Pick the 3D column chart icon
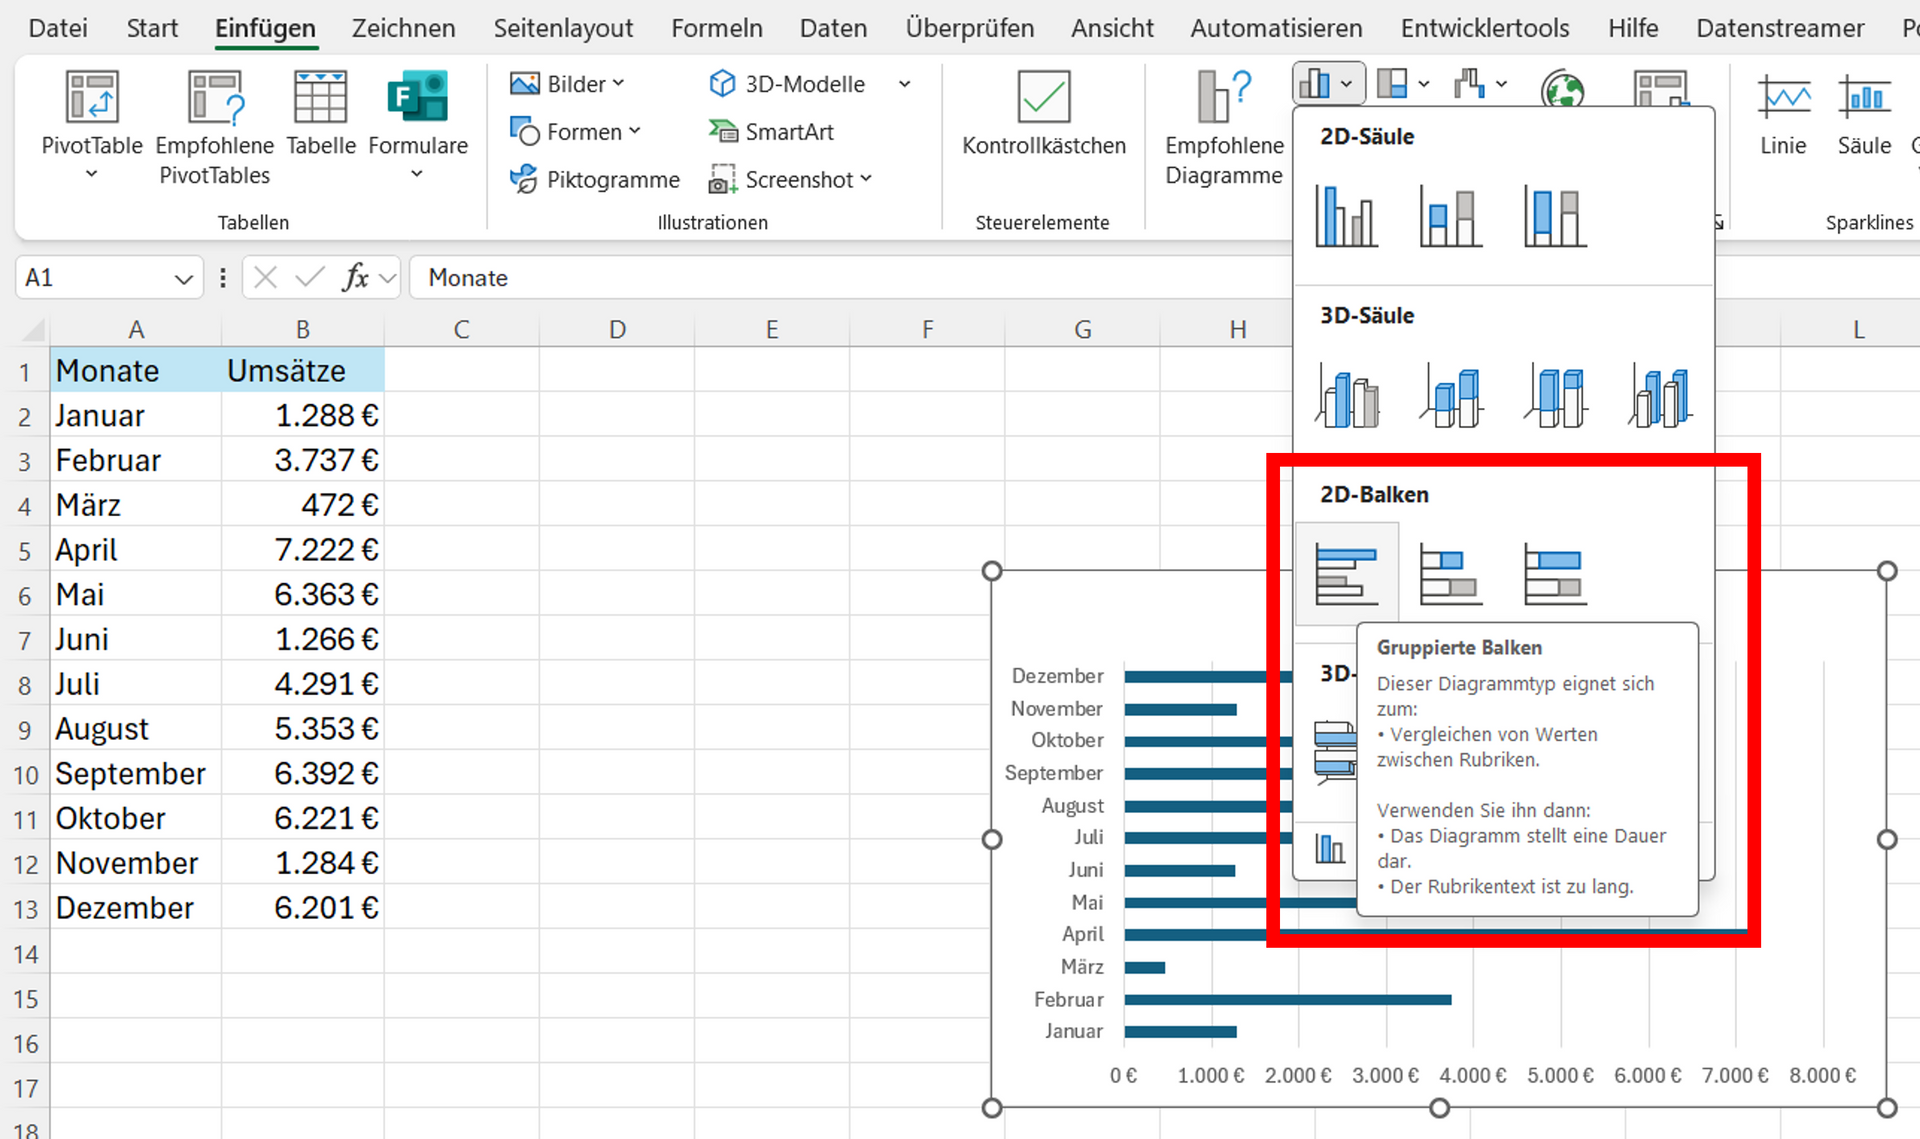 (1658, 396)
